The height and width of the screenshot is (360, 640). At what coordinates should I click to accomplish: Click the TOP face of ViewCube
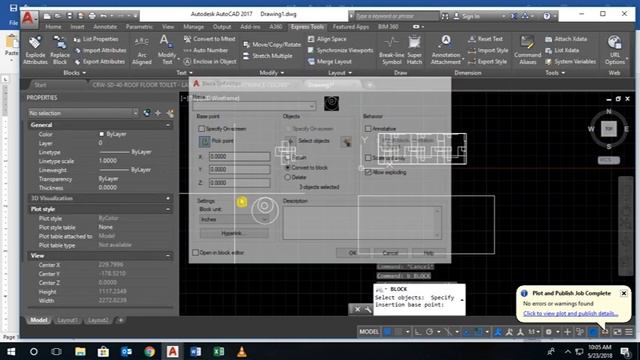click(609, 129)
